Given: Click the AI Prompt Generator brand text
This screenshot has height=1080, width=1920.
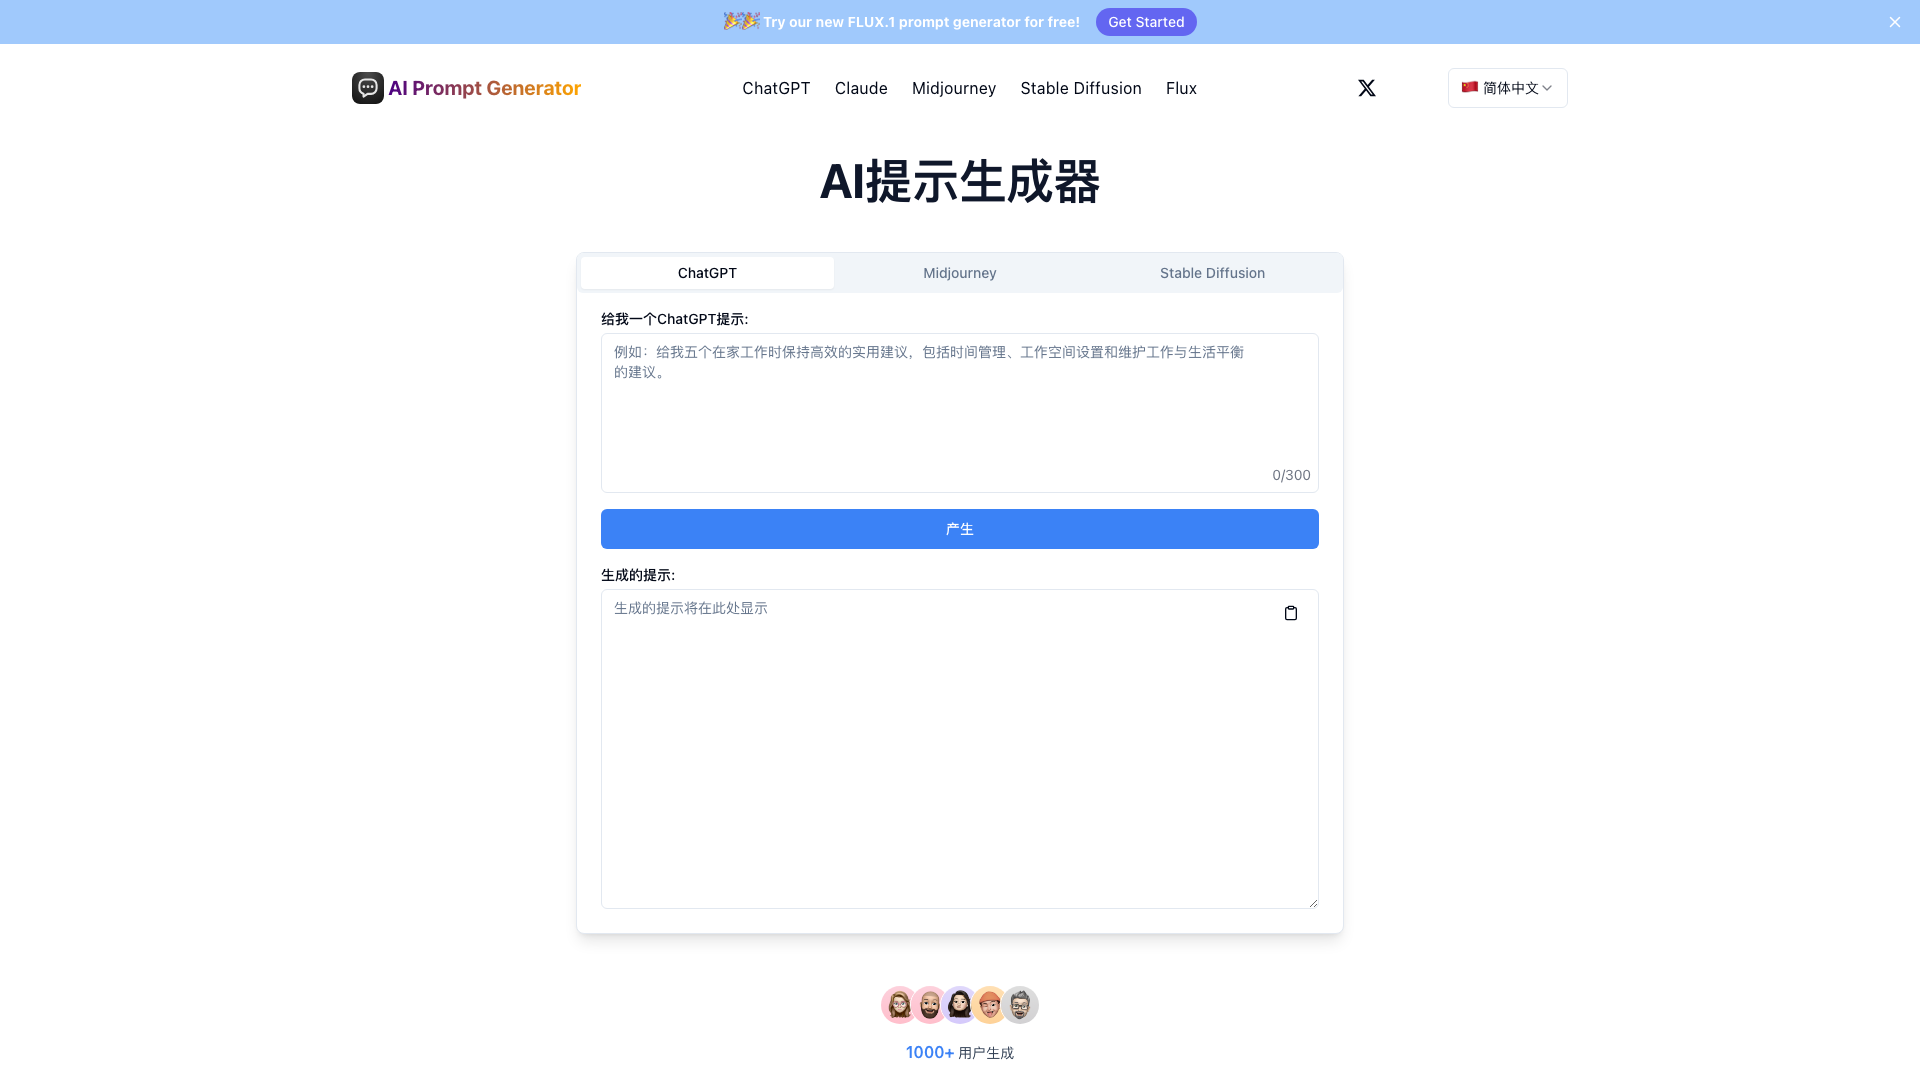Looking at the screenshot, I should (484, 88).
